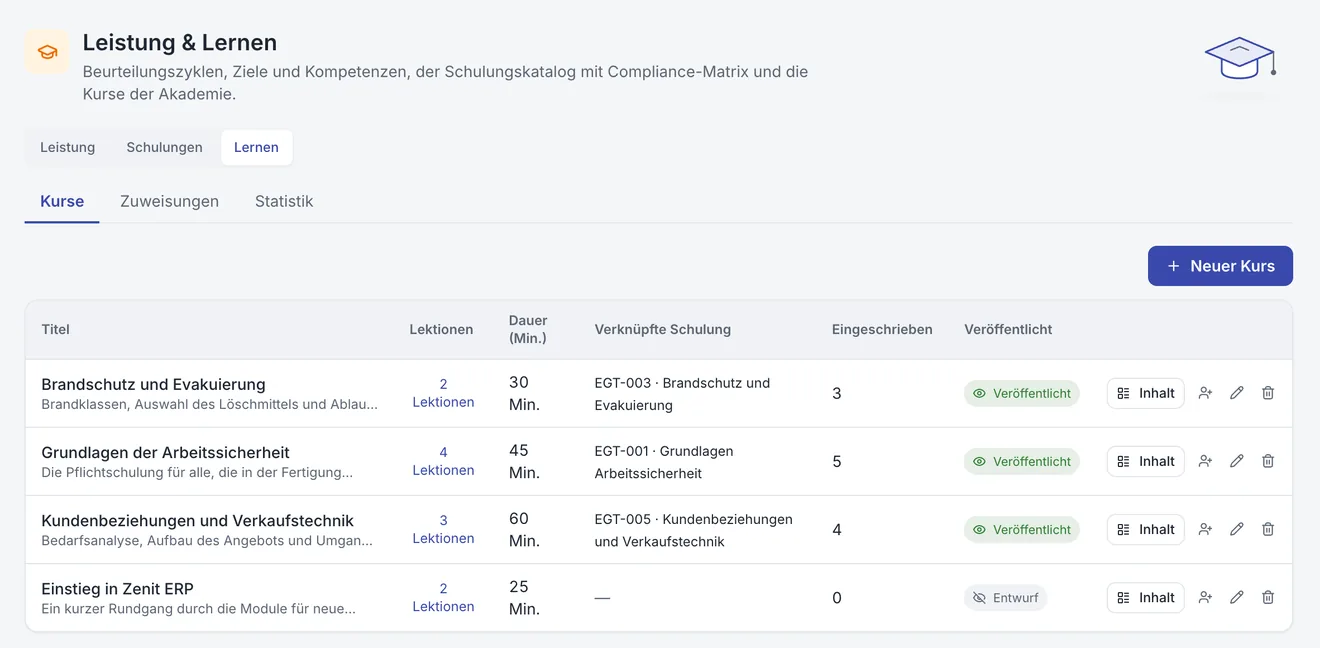Click the large graduation cap illustration

(1240, 60)
